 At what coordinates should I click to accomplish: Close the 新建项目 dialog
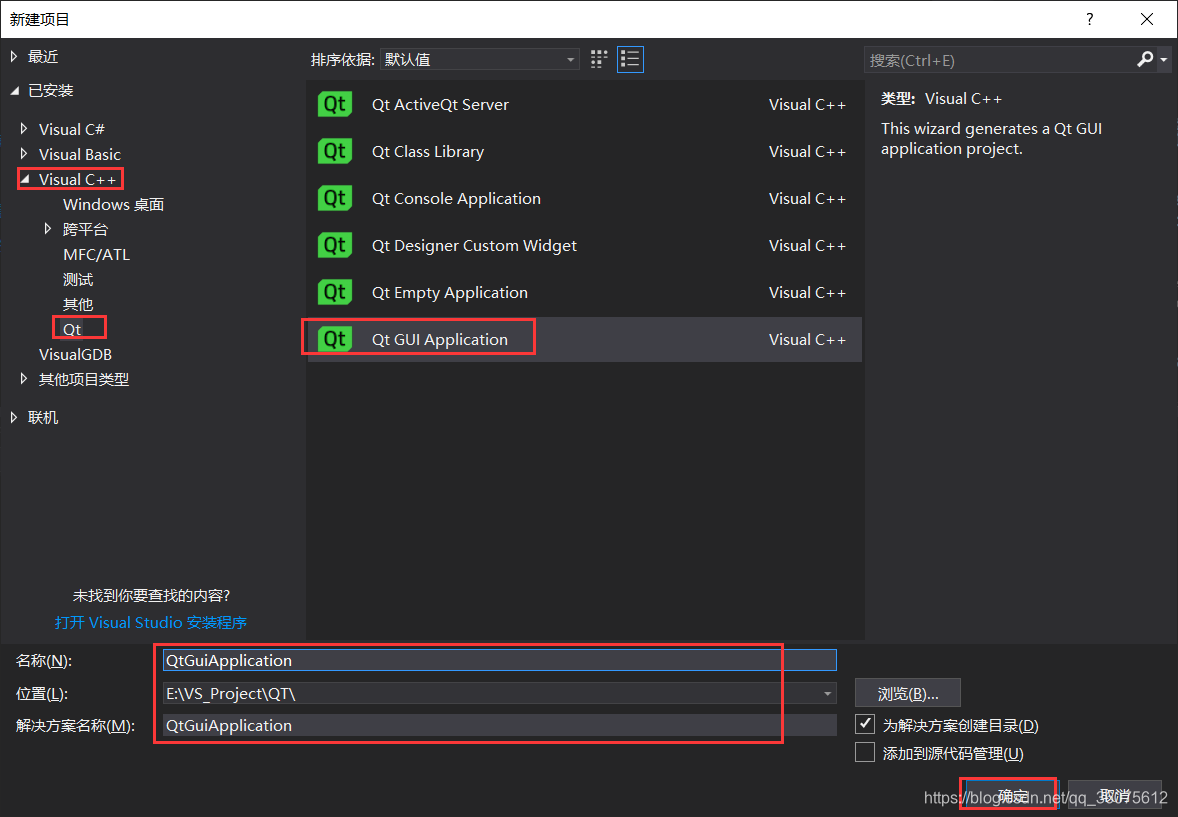pos(1146,19)
